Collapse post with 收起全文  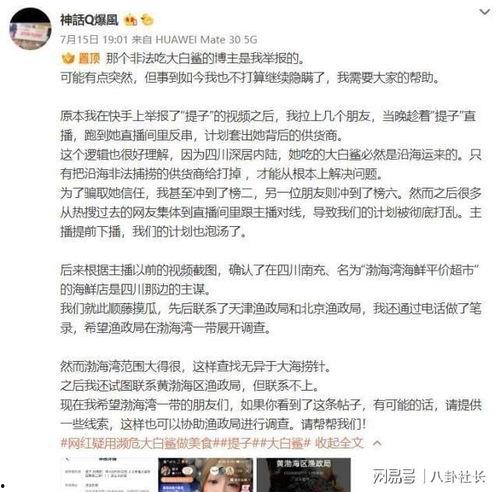[x=339, y=443]
